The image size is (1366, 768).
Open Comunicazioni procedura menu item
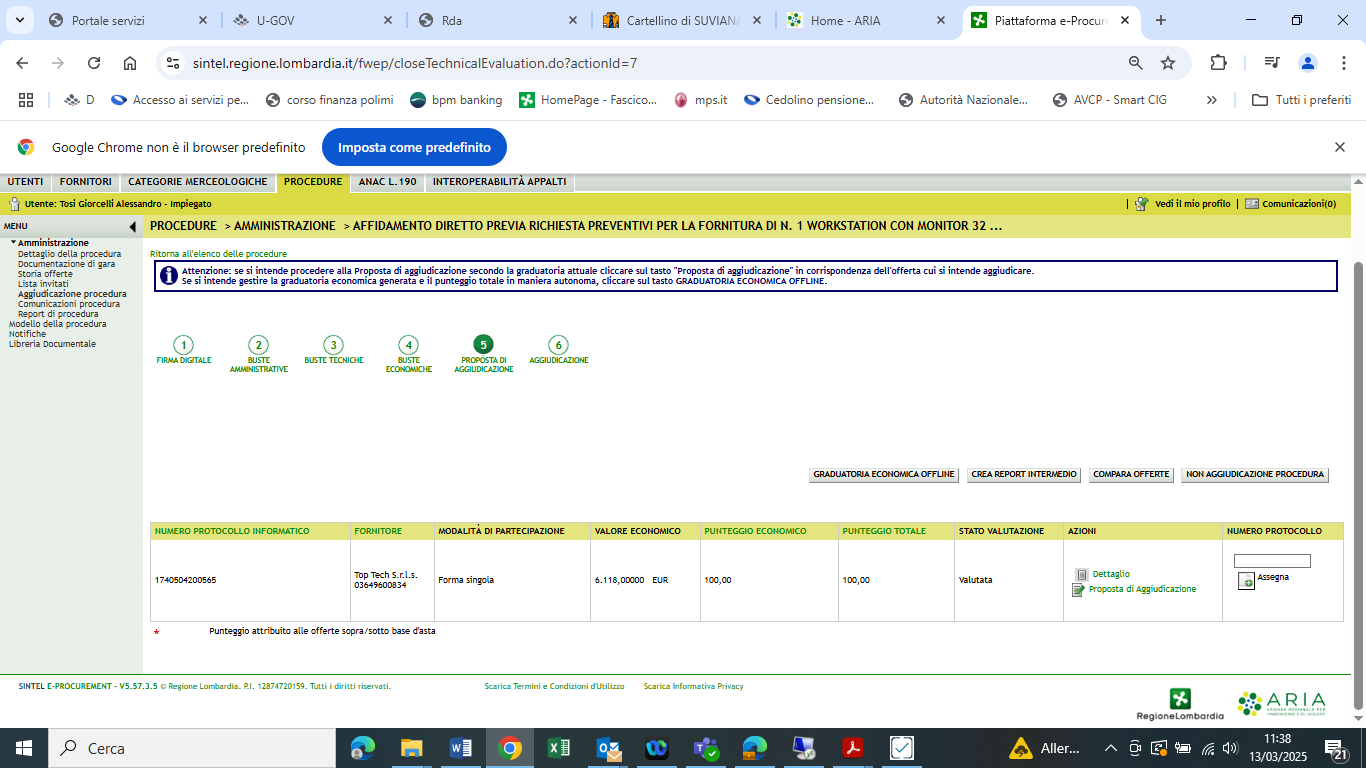click(x=69, y=304)
